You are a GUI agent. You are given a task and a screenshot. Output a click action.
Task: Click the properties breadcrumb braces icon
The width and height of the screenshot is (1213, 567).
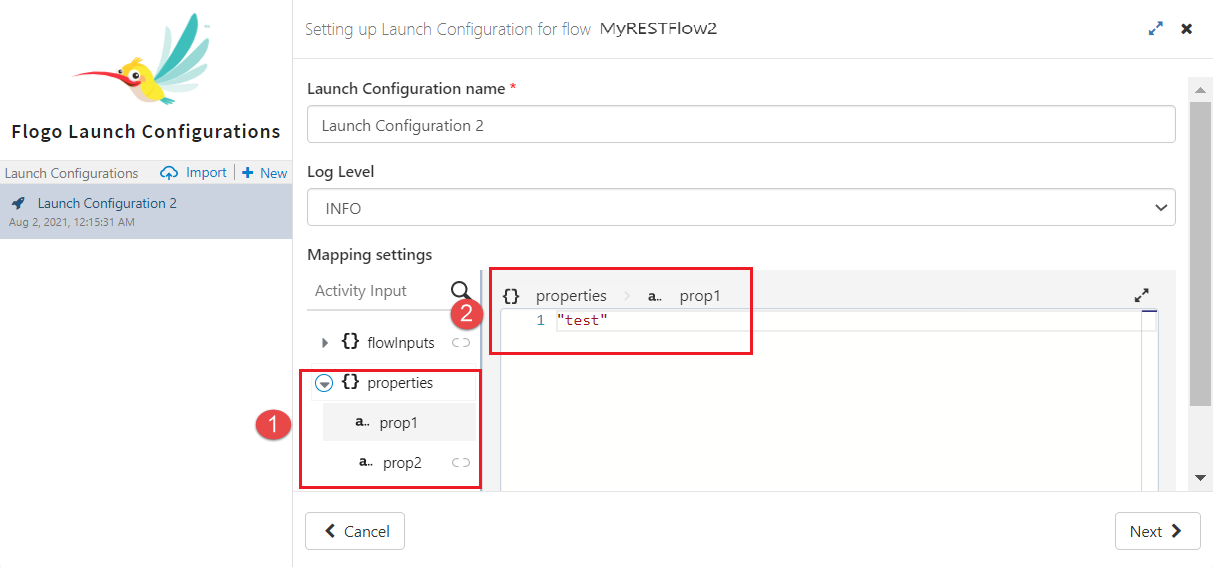(x=511, y=296)
